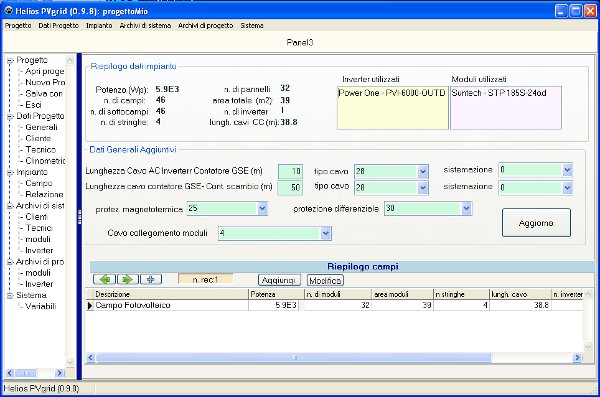This screenshot has width=600, height=397.
Task: Select row marker of Campo Fotovoltaico
Action: pyautogui.click(x=90, y=305)
